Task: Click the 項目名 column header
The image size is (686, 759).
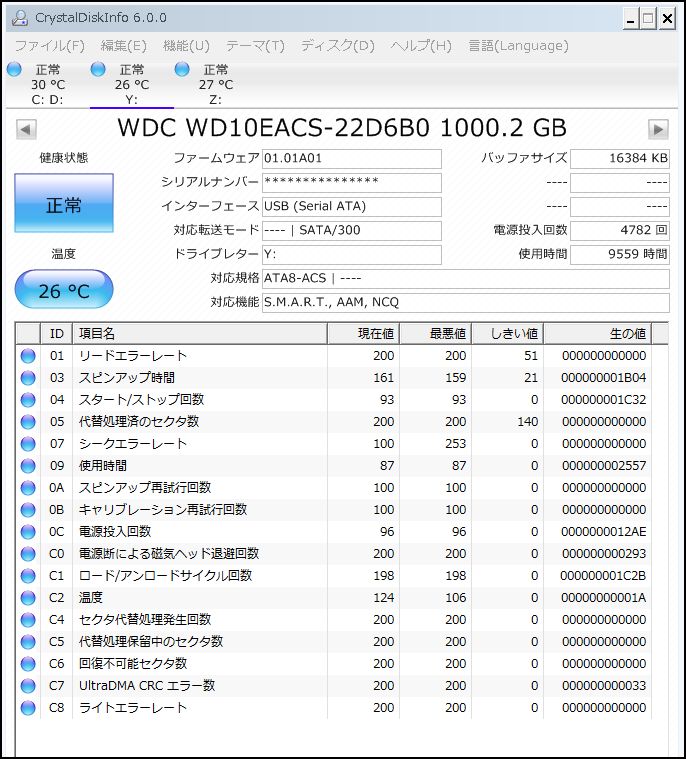Action: 200,334
